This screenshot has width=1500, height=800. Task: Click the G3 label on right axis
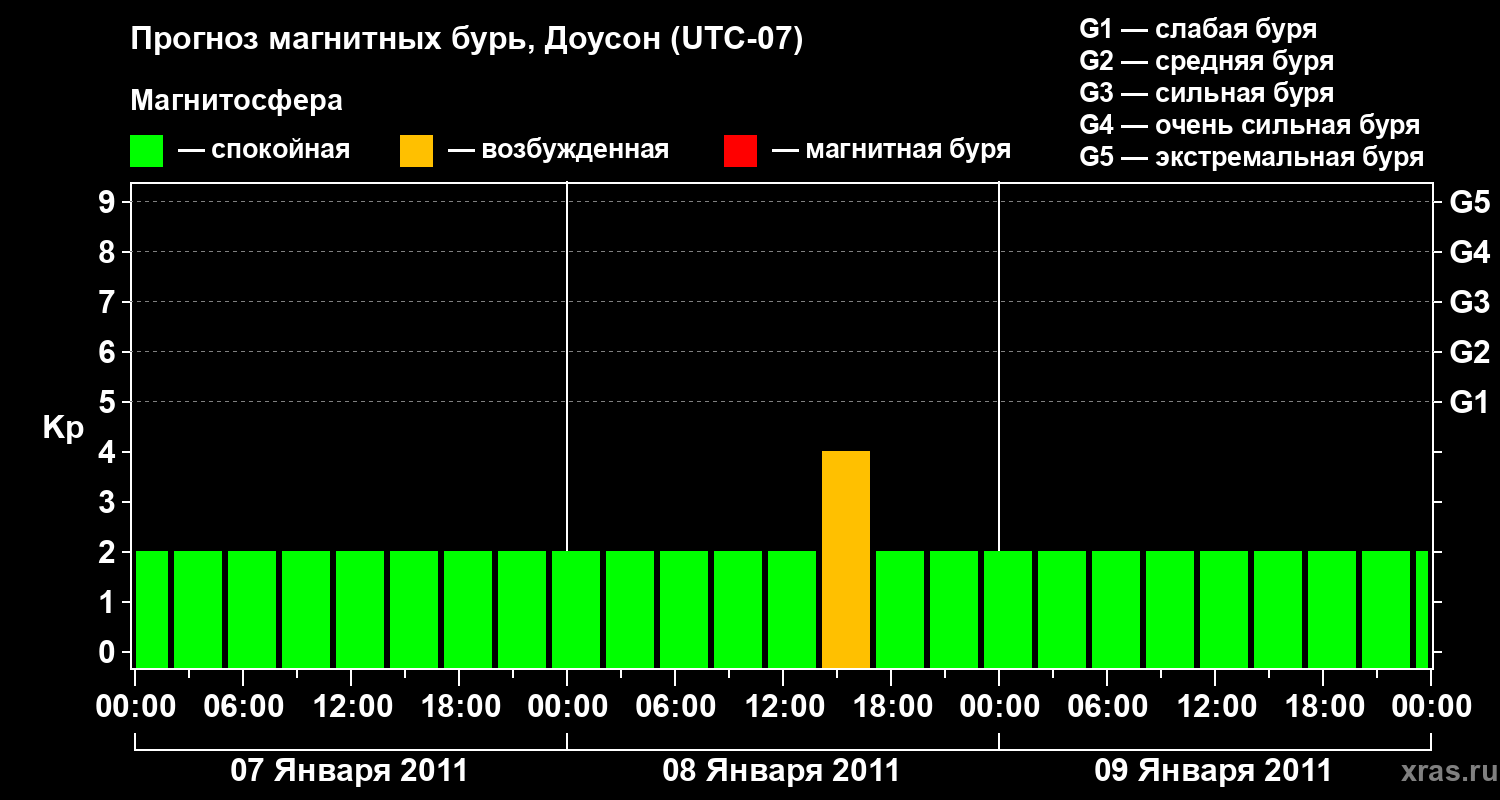click(1470, 302)
